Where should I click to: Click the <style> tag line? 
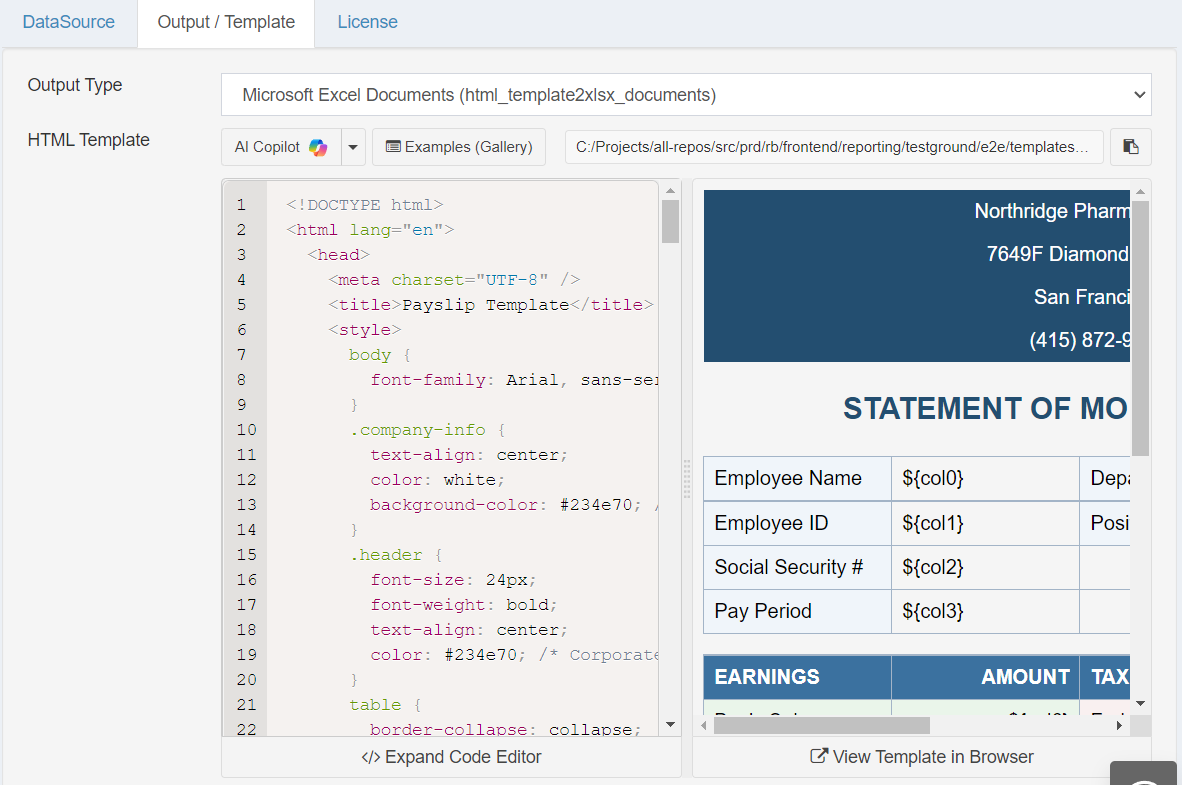(365, 330)
